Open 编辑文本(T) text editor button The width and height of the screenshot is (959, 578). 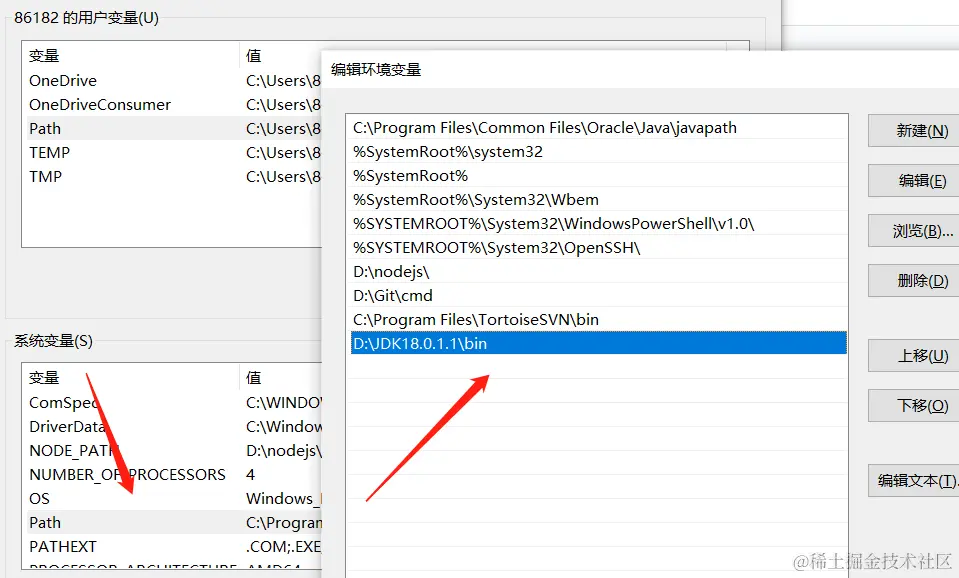pos(914,481)
